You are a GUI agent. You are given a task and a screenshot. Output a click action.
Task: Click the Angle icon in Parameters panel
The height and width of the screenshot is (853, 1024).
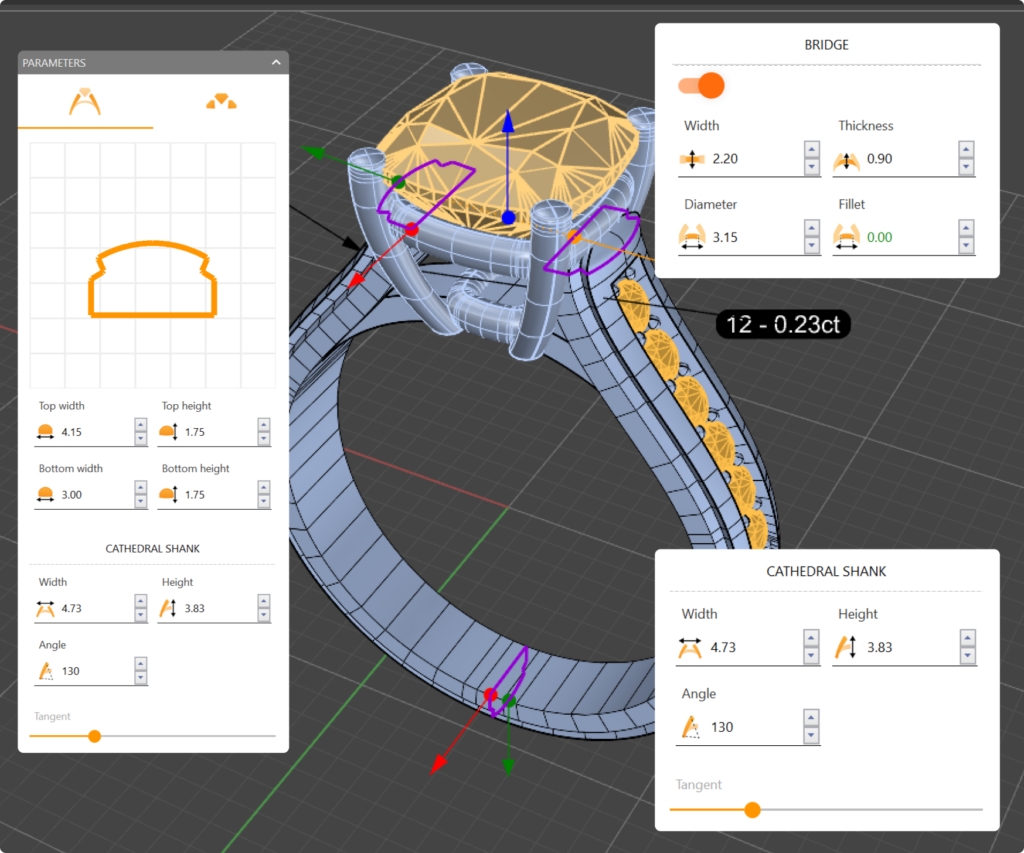pos(45,671)
